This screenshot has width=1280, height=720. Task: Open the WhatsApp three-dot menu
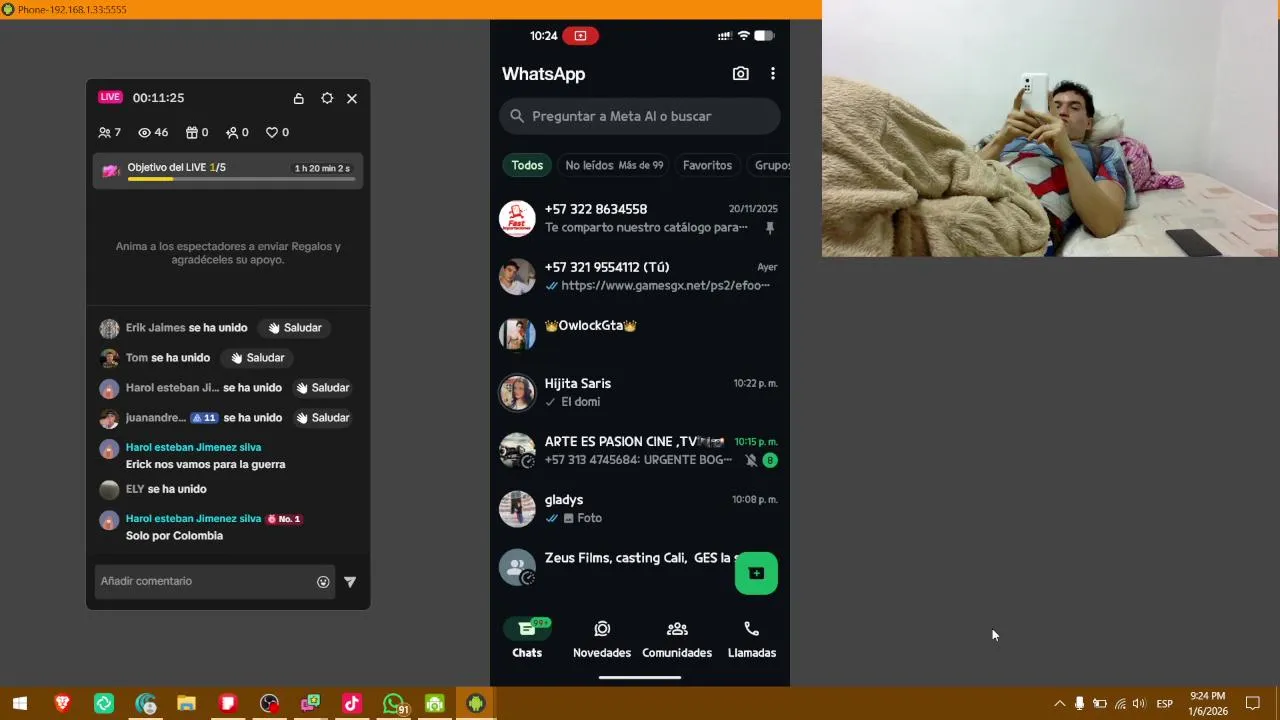(x=772, y=74)
